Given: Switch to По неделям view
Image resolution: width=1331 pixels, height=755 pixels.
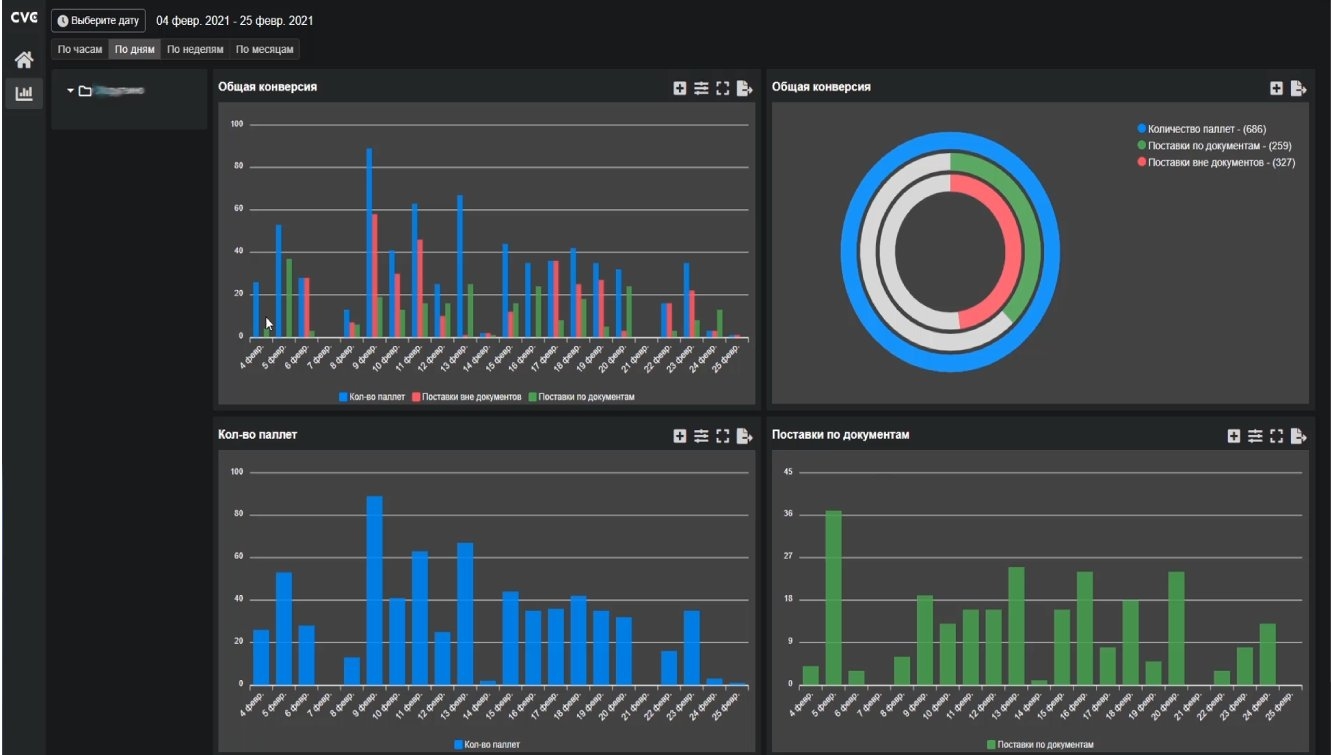Looking at the screenshot, I should (x=194, y=49).
